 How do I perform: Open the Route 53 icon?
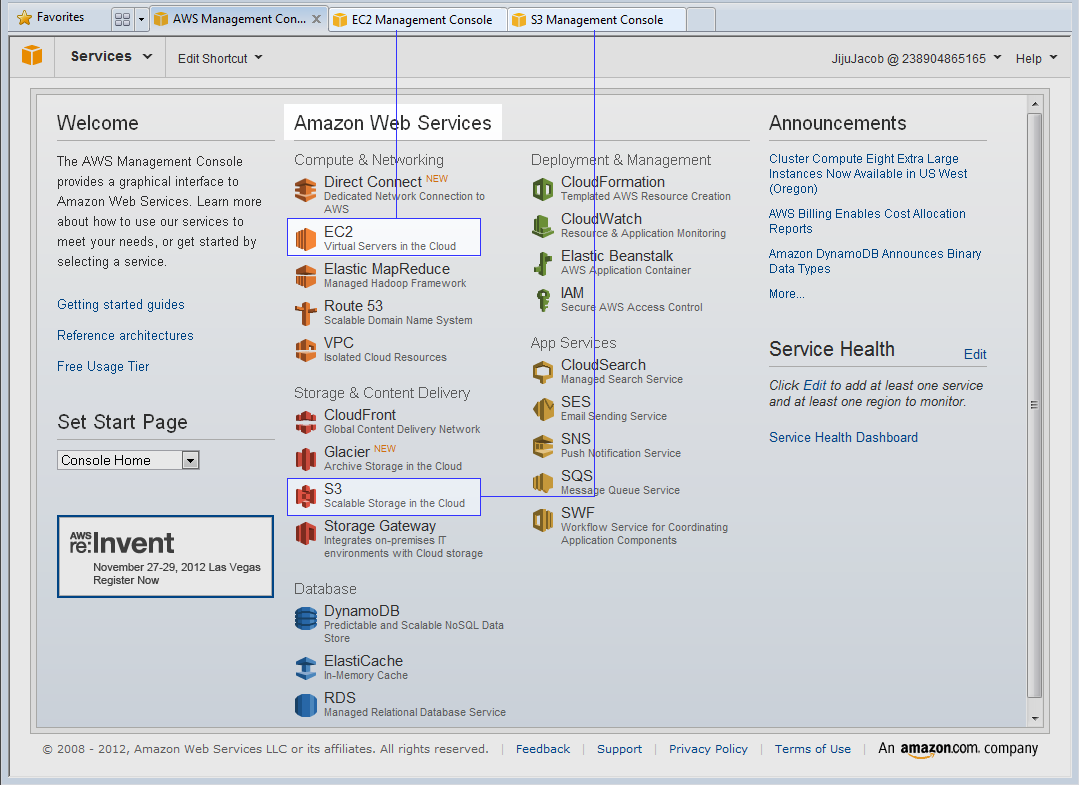[x=306, y=313]
